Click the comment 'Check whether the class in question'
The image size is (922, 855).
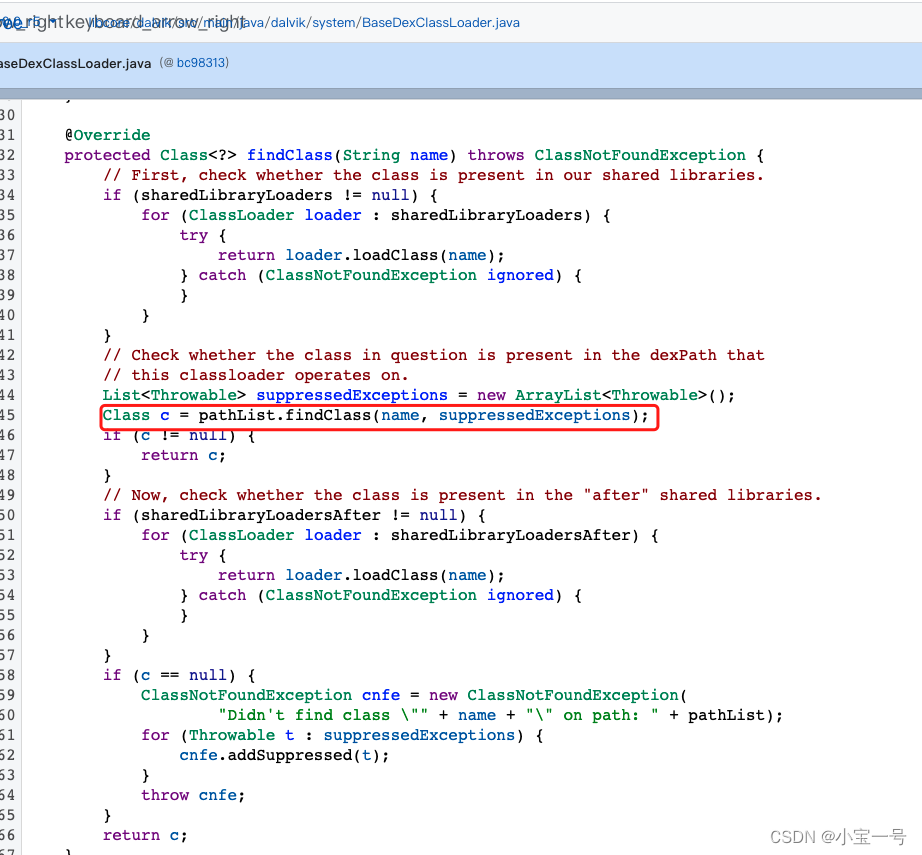(433, 355)
